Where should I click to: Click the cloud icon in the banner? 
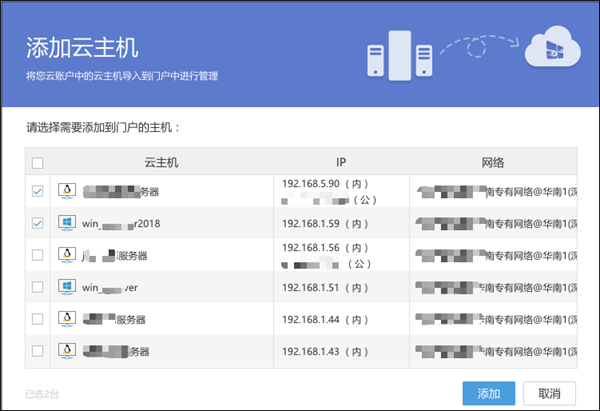click(x=553, y=47)
